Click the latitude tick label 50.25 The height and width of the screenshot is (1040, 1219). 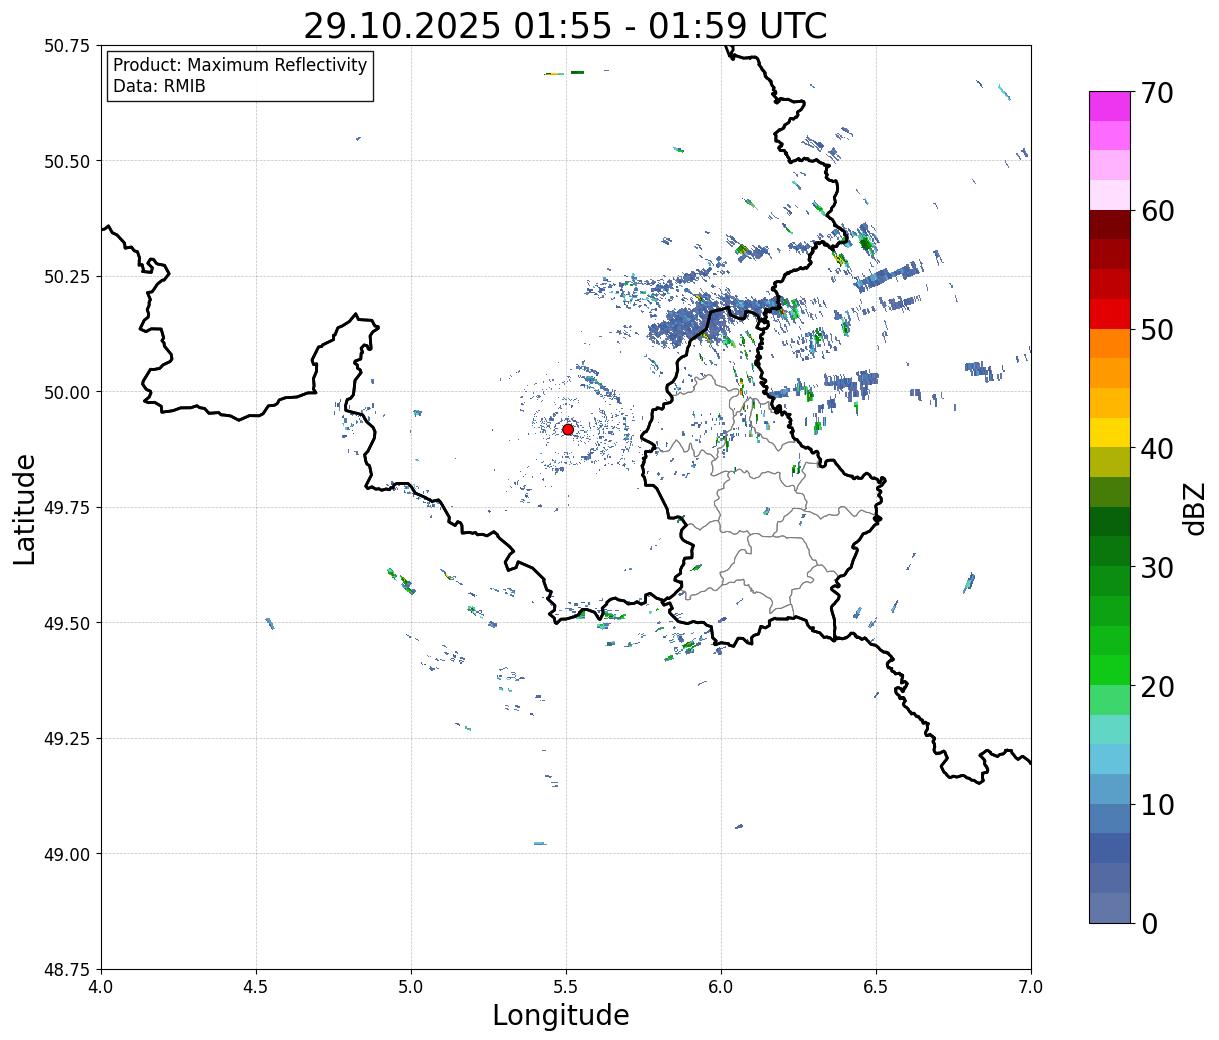click(66, 277)
